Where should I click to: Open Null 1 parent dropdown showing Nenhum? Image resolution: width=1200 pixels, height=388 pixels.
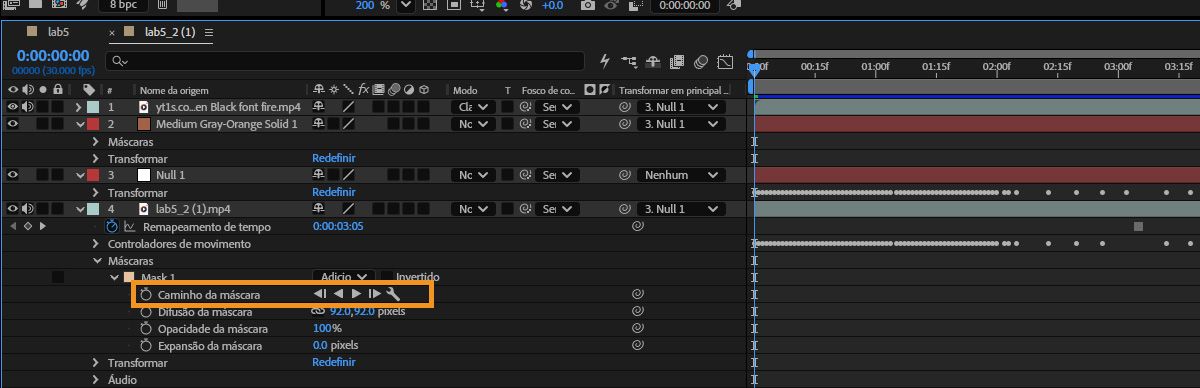coord(681,175)
